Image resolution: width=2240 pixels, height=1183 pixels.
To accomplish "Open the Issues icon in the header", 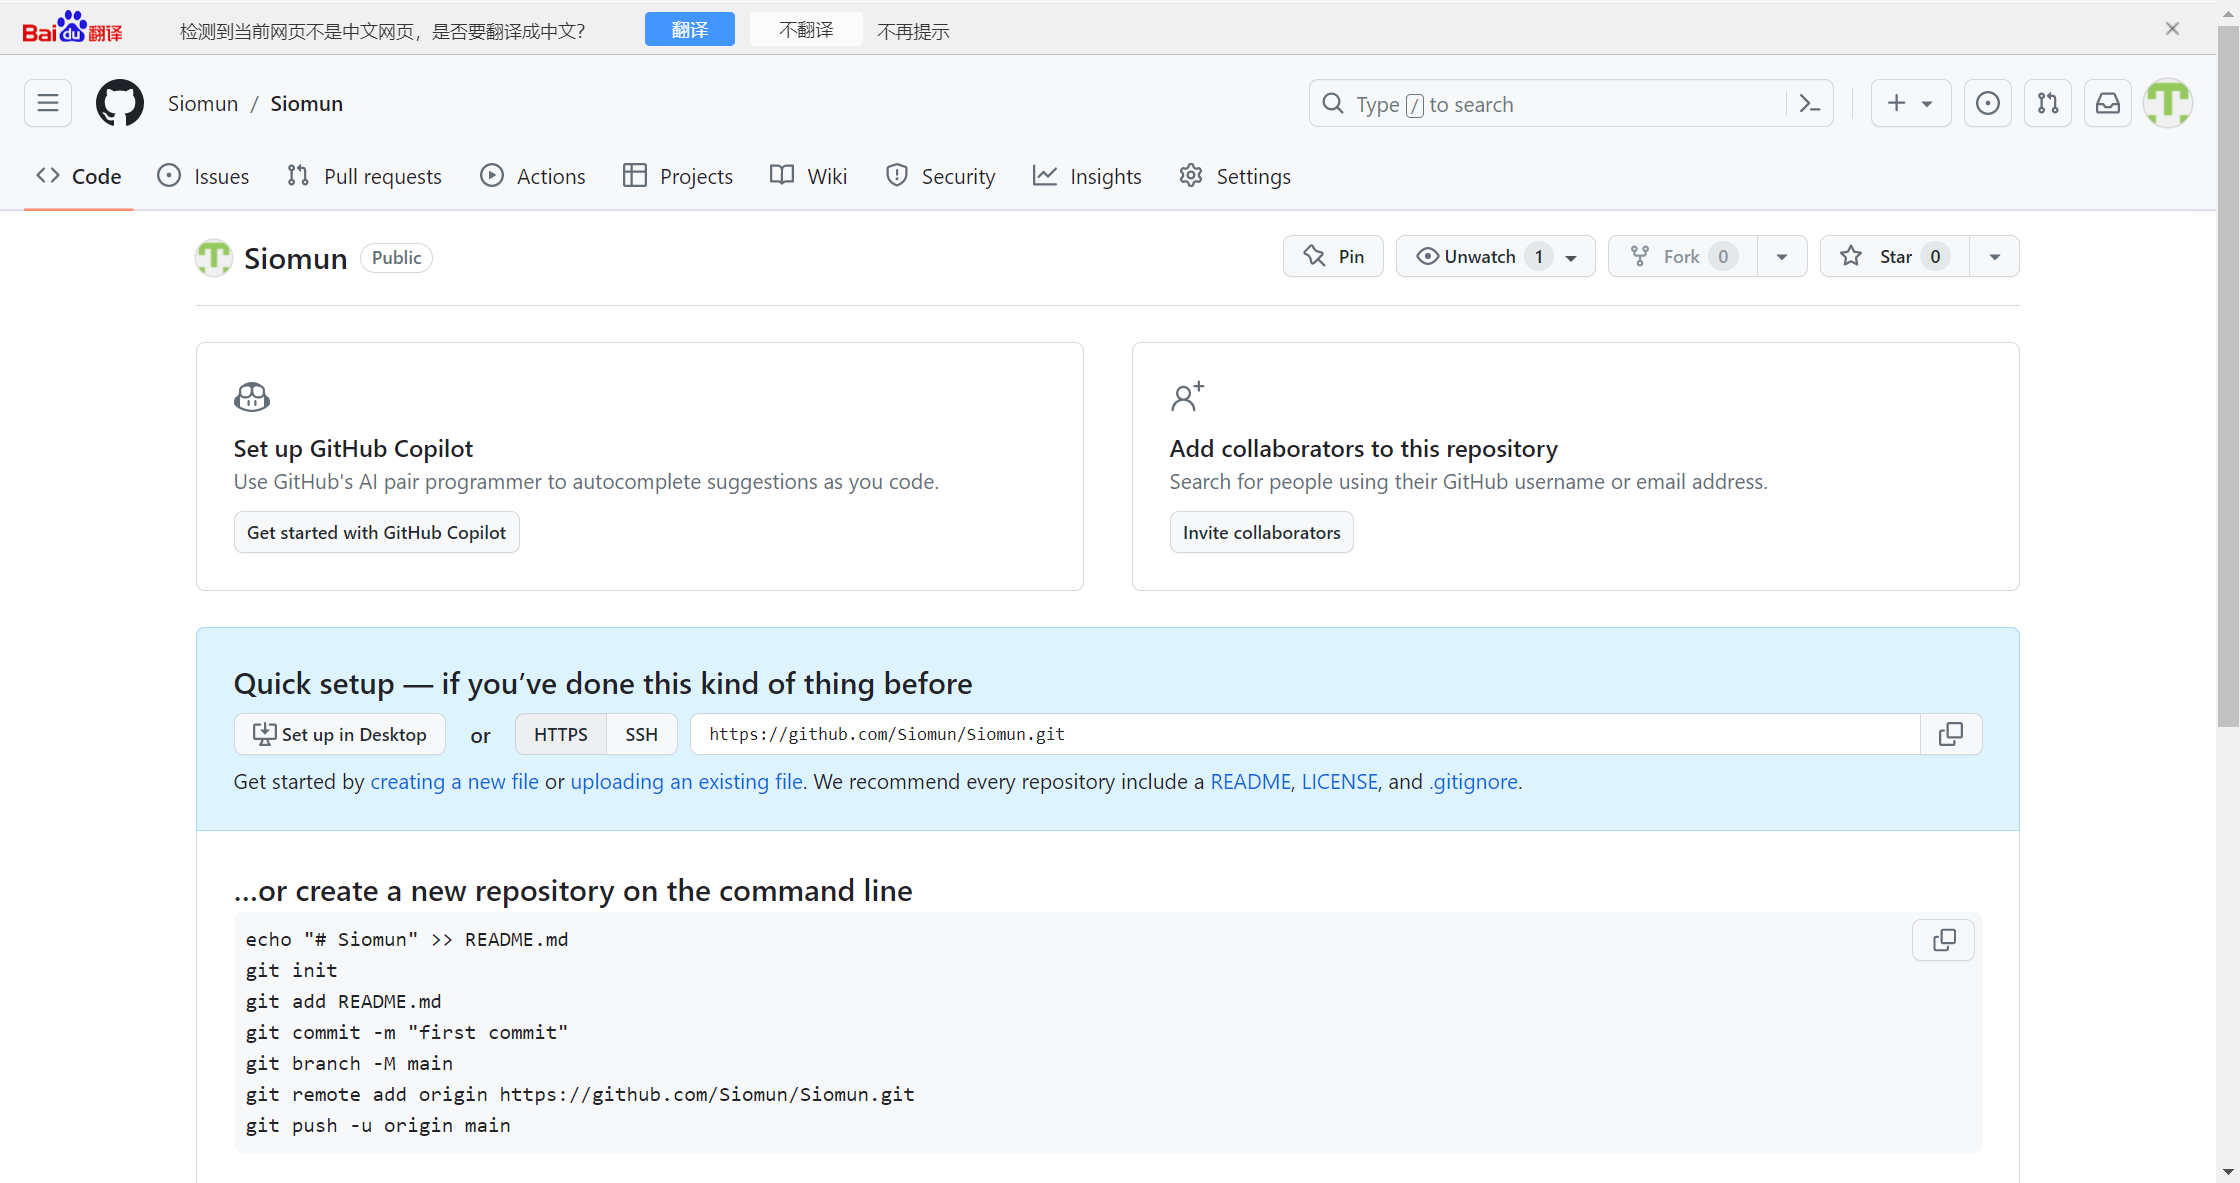I will 1988,103.
